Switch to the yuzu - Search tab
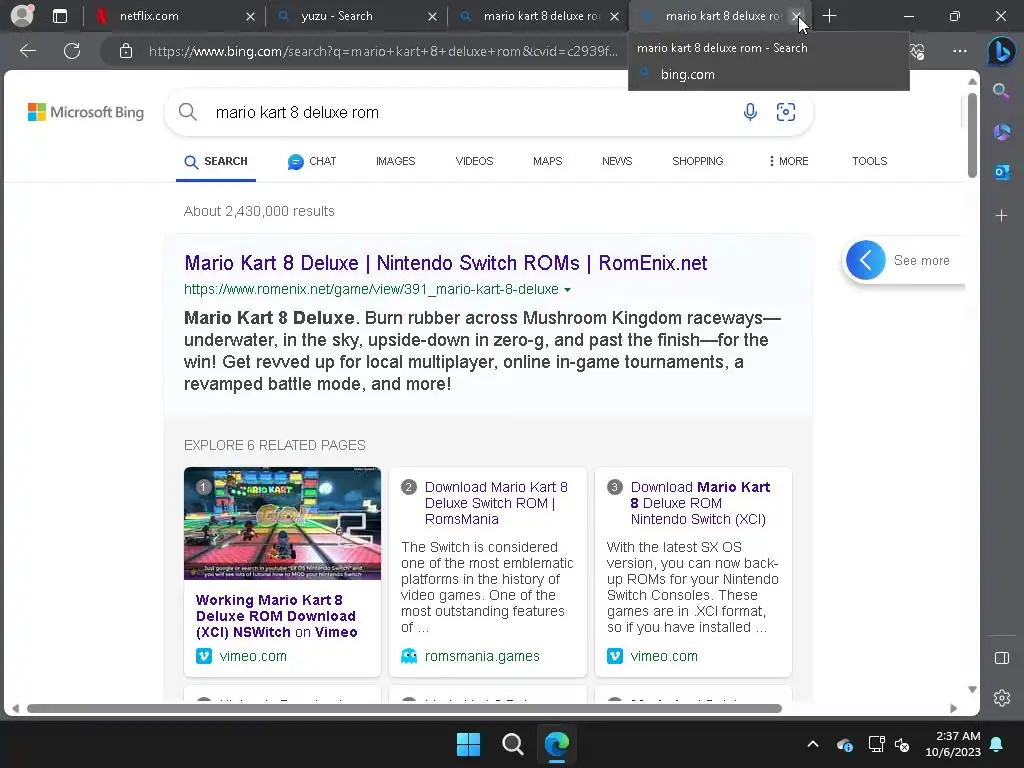Viewport: 1024px width, 768px height. [356, 16]
